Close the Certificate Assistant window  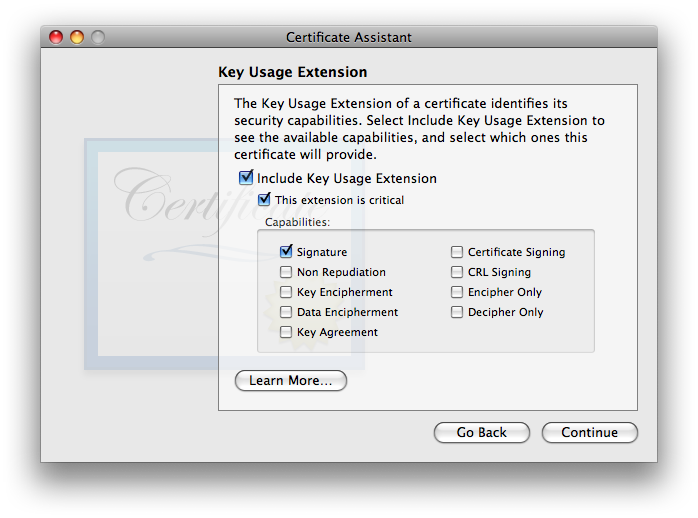[56, 37]
